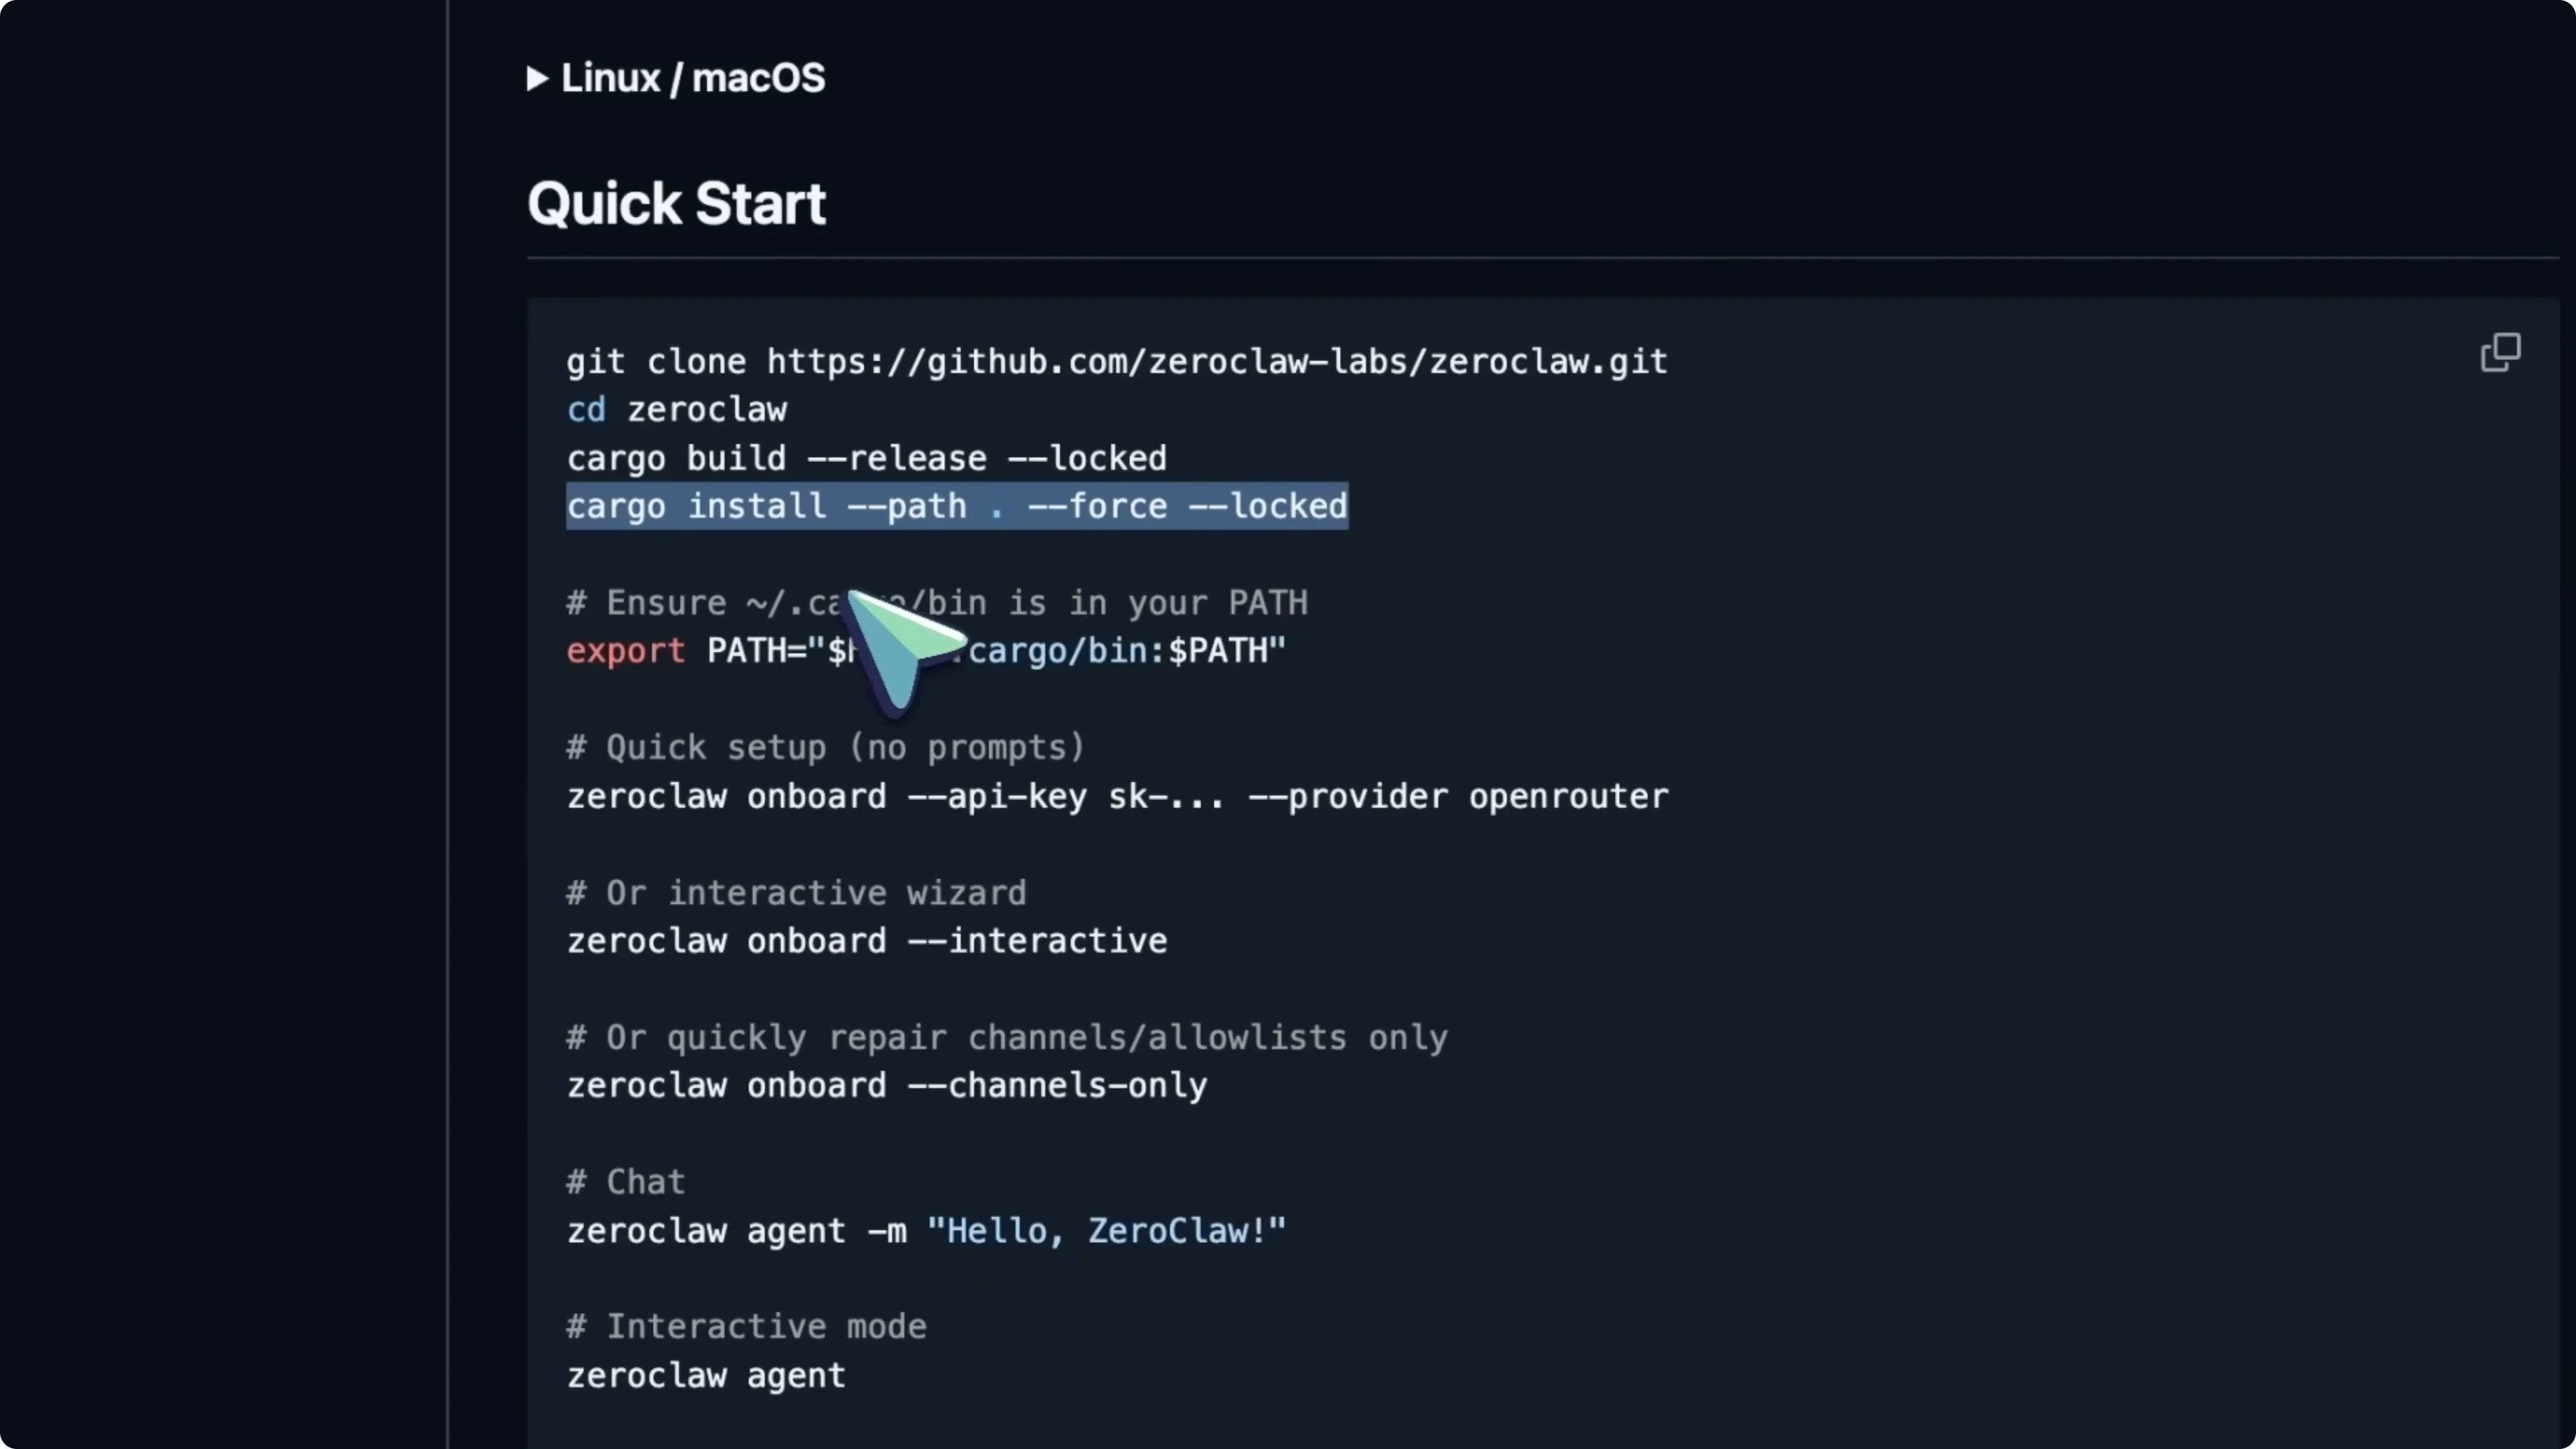Click the # Chat comment line
Image resolution: width=2576 pixels, height=1449 pixels.
626,1183
